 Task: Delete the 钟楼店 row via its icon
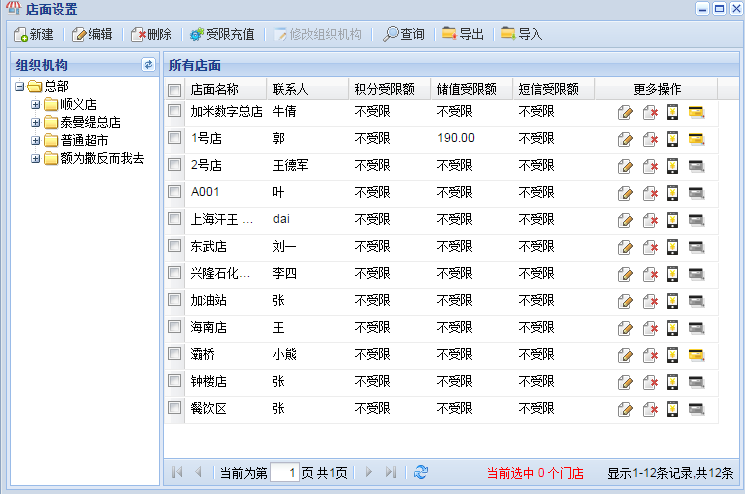click(650, 382)
